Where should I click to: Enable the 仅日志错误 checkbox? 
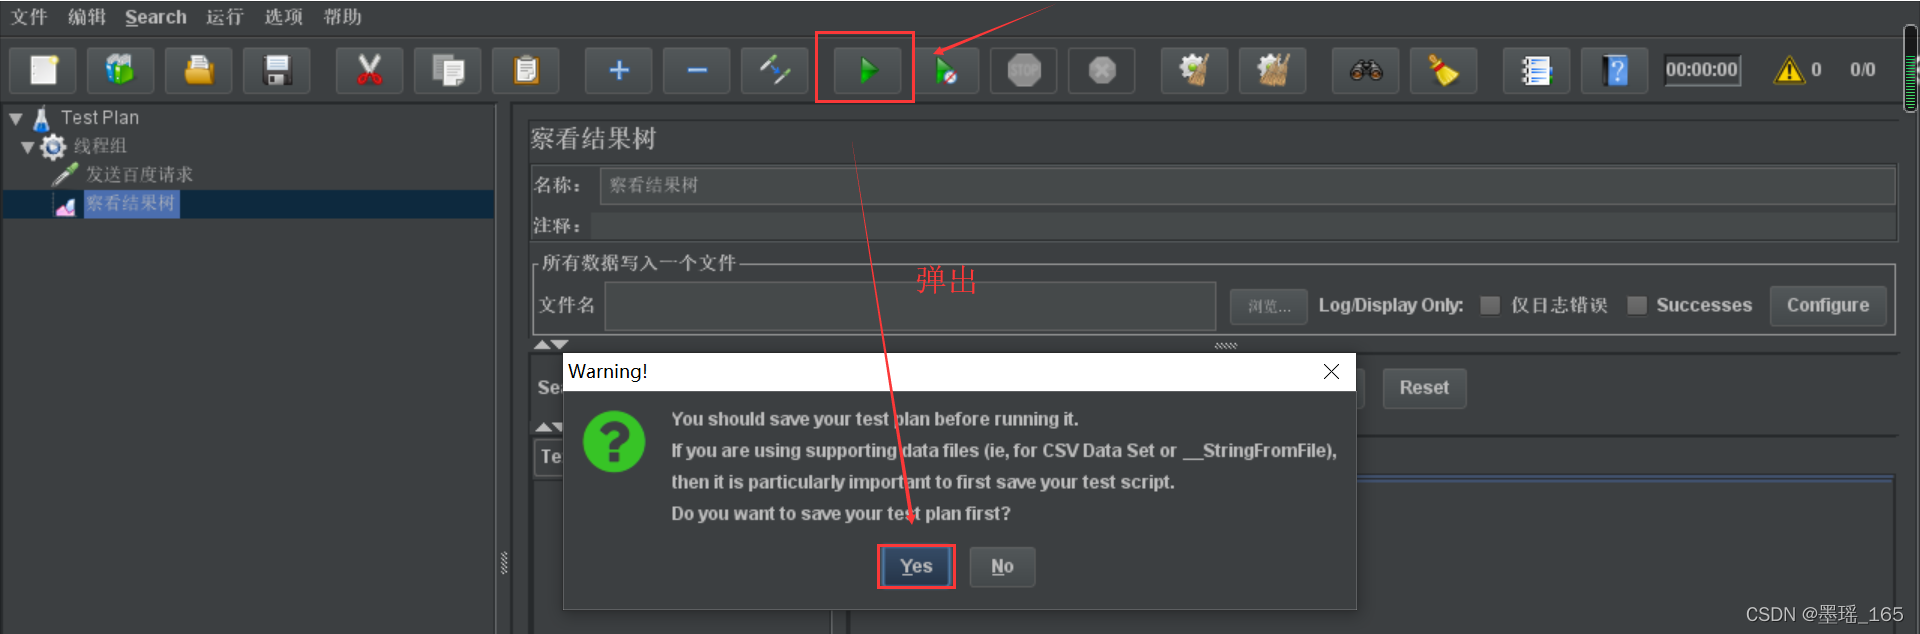pos(1490,305)
